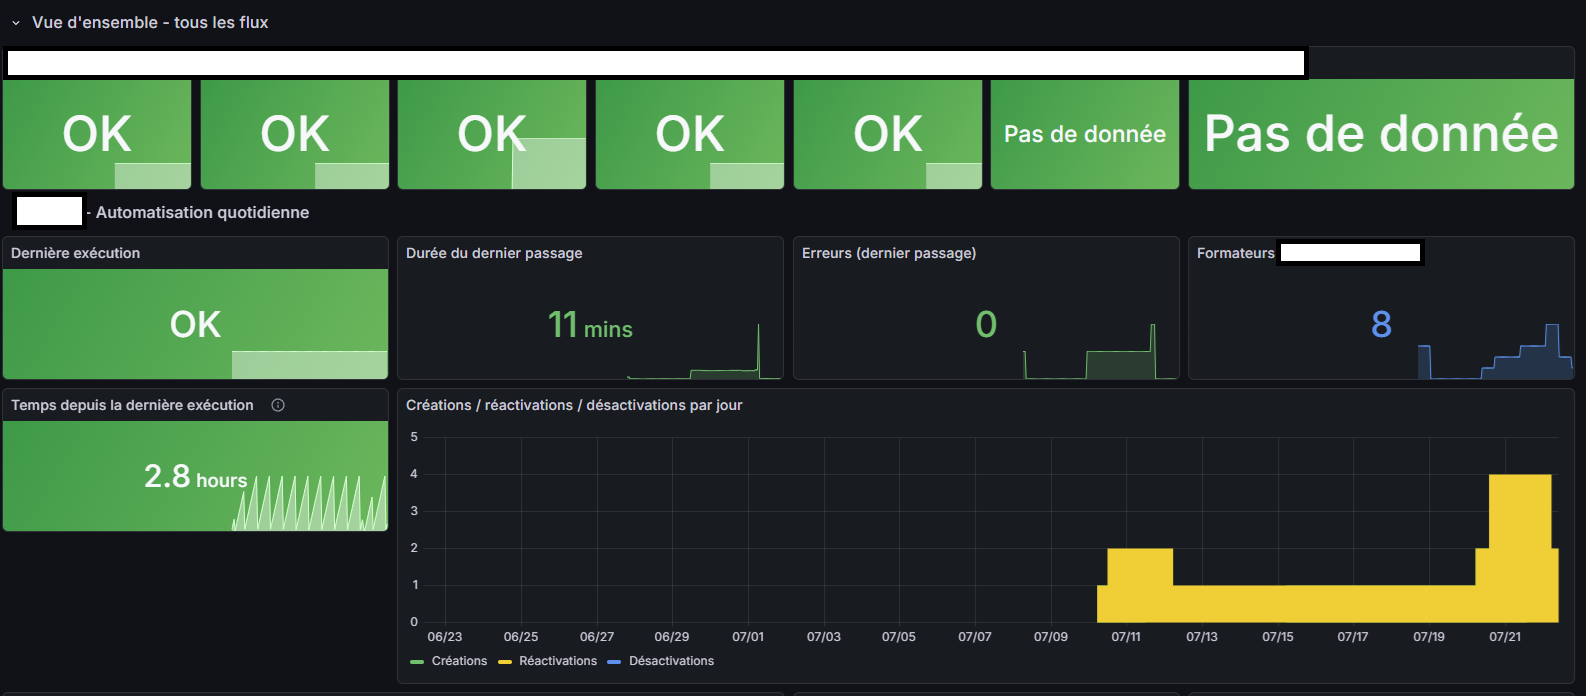The width and height of the screenshot is (1586, 696).
Task: Click the yellow bar peak near 07/11
Action: pos(1140,585)
